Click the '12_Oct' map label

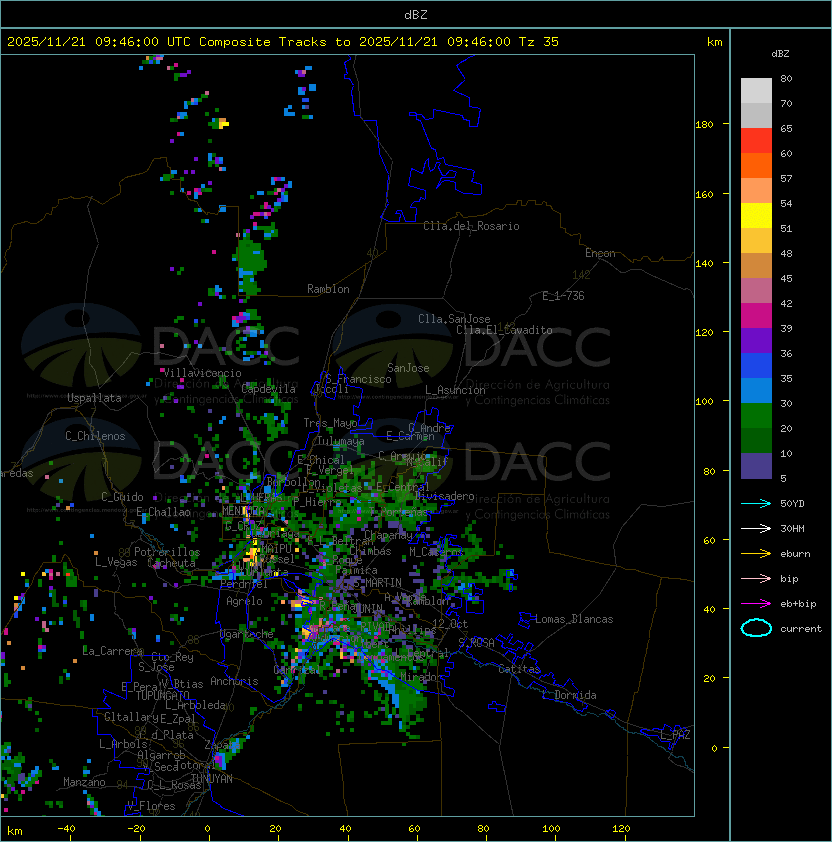click(450, 623)
